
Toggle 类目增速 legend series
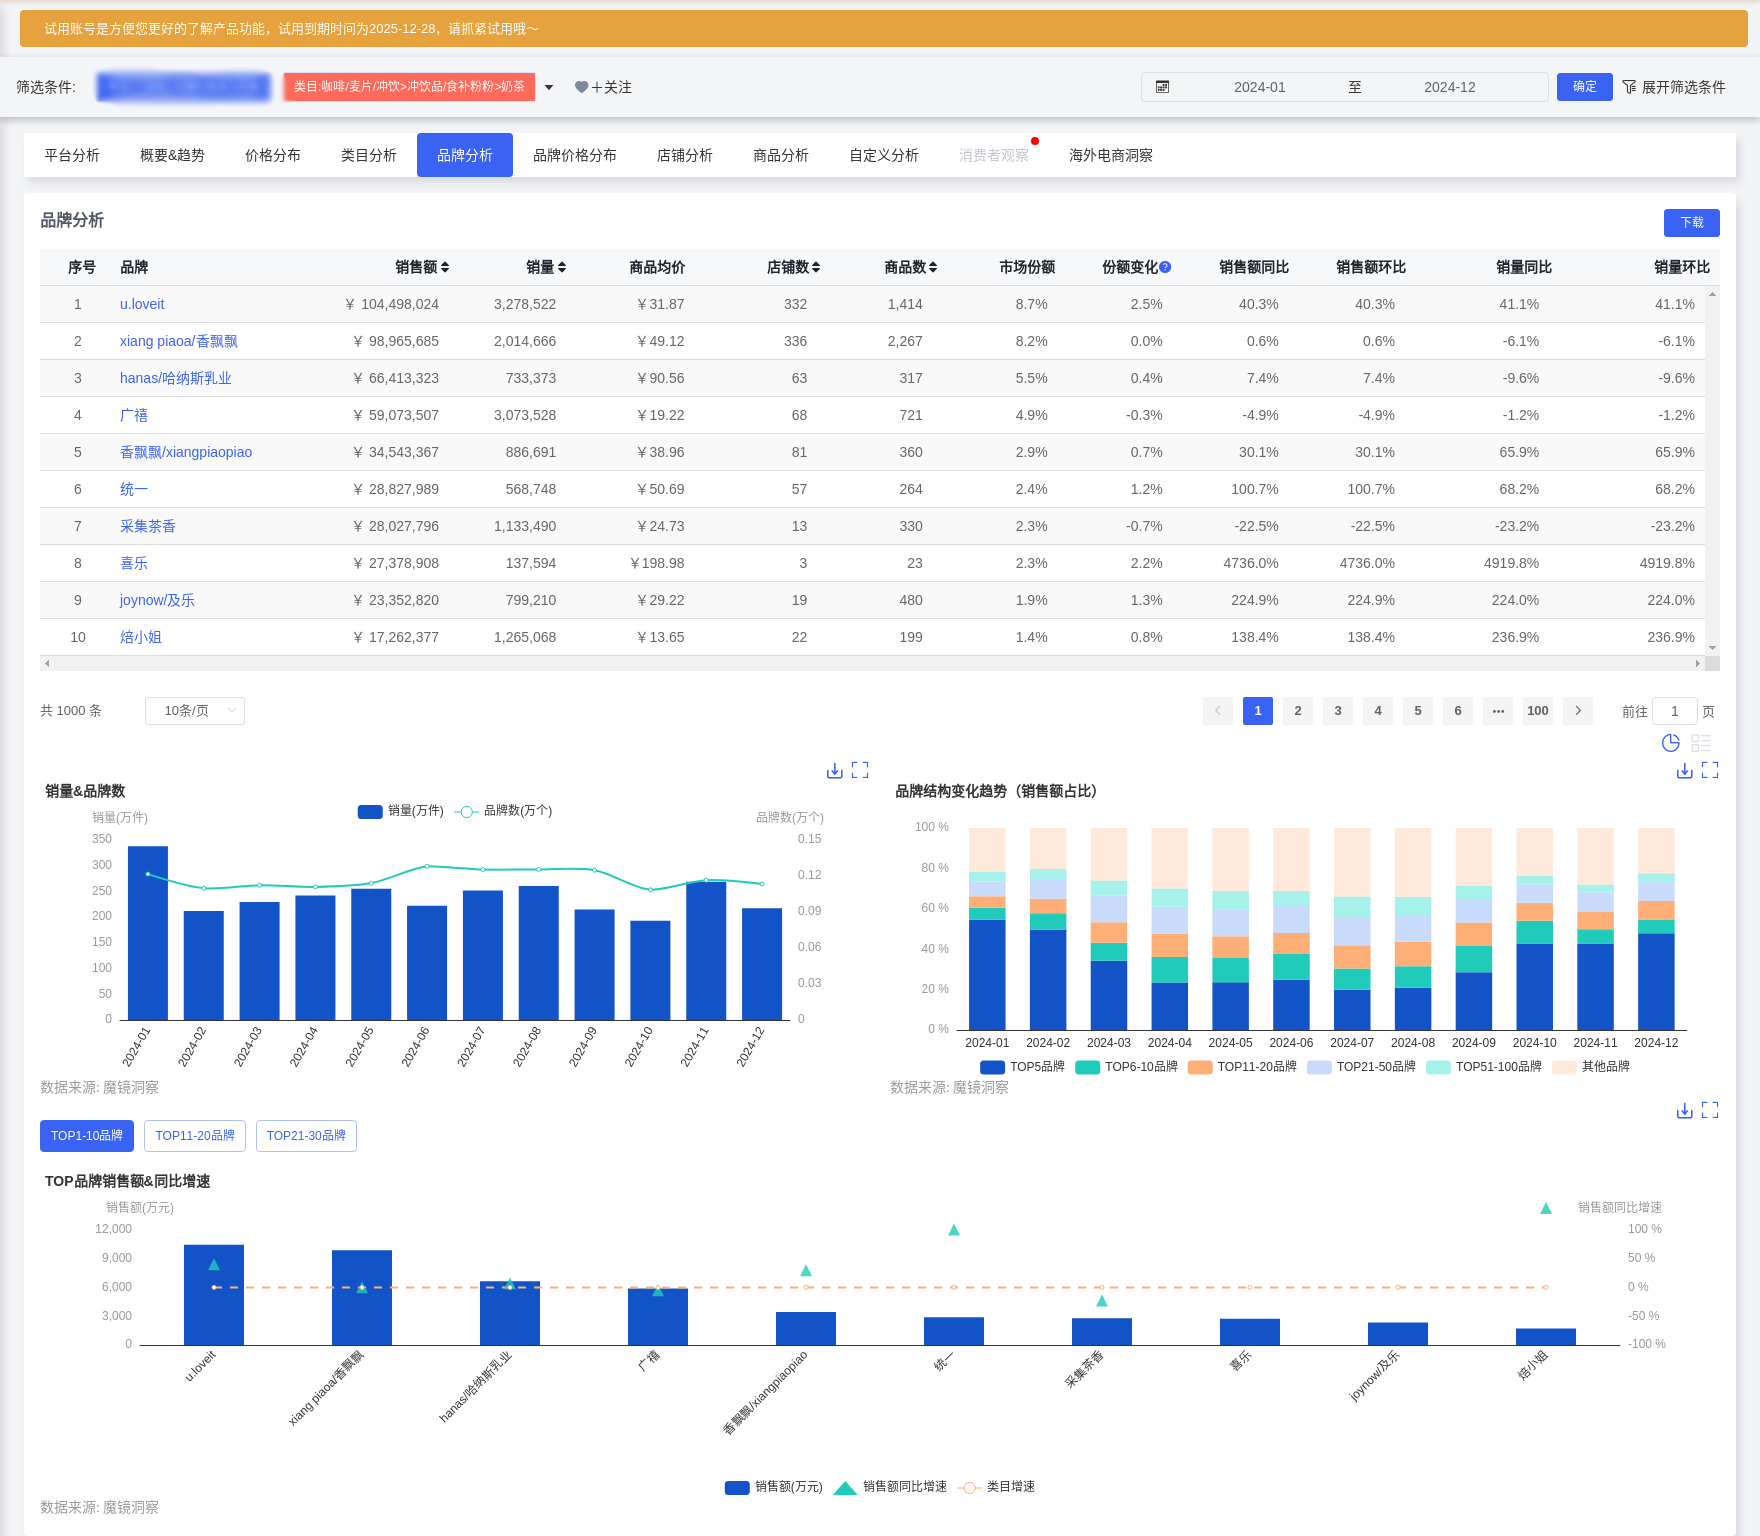[996, 1487]
